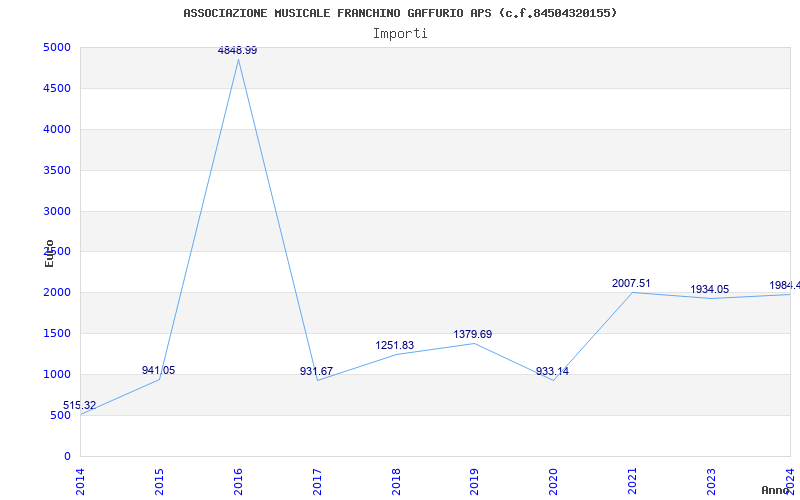Click the Importi subtitle
Screen dimensions: 800x500
pos(400,34)
